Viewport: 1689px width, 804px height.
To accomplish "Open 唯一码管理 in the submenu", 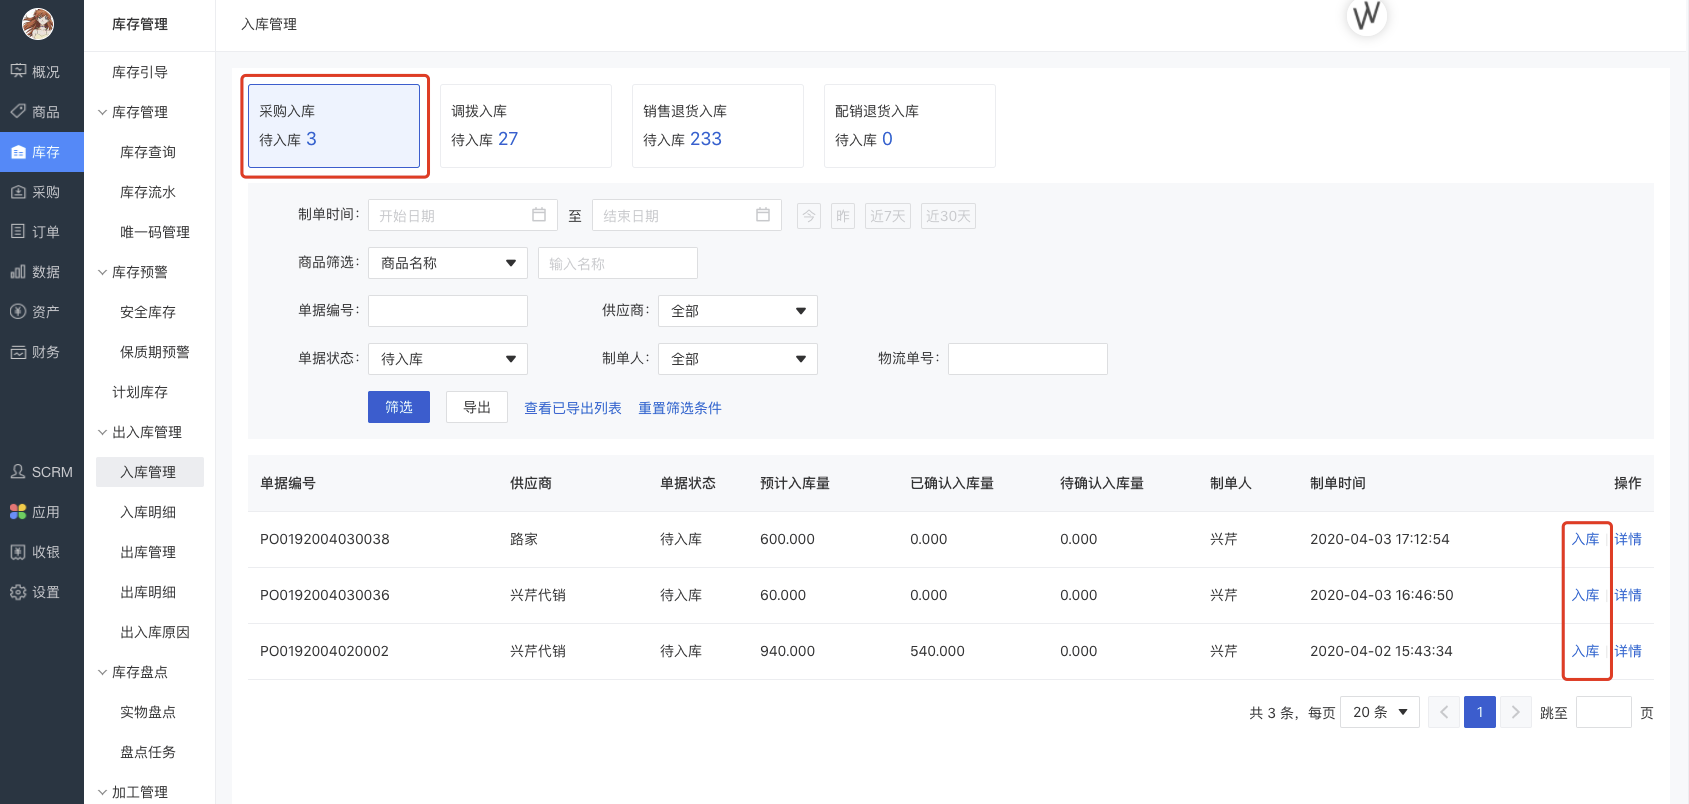I will point(155,232).
